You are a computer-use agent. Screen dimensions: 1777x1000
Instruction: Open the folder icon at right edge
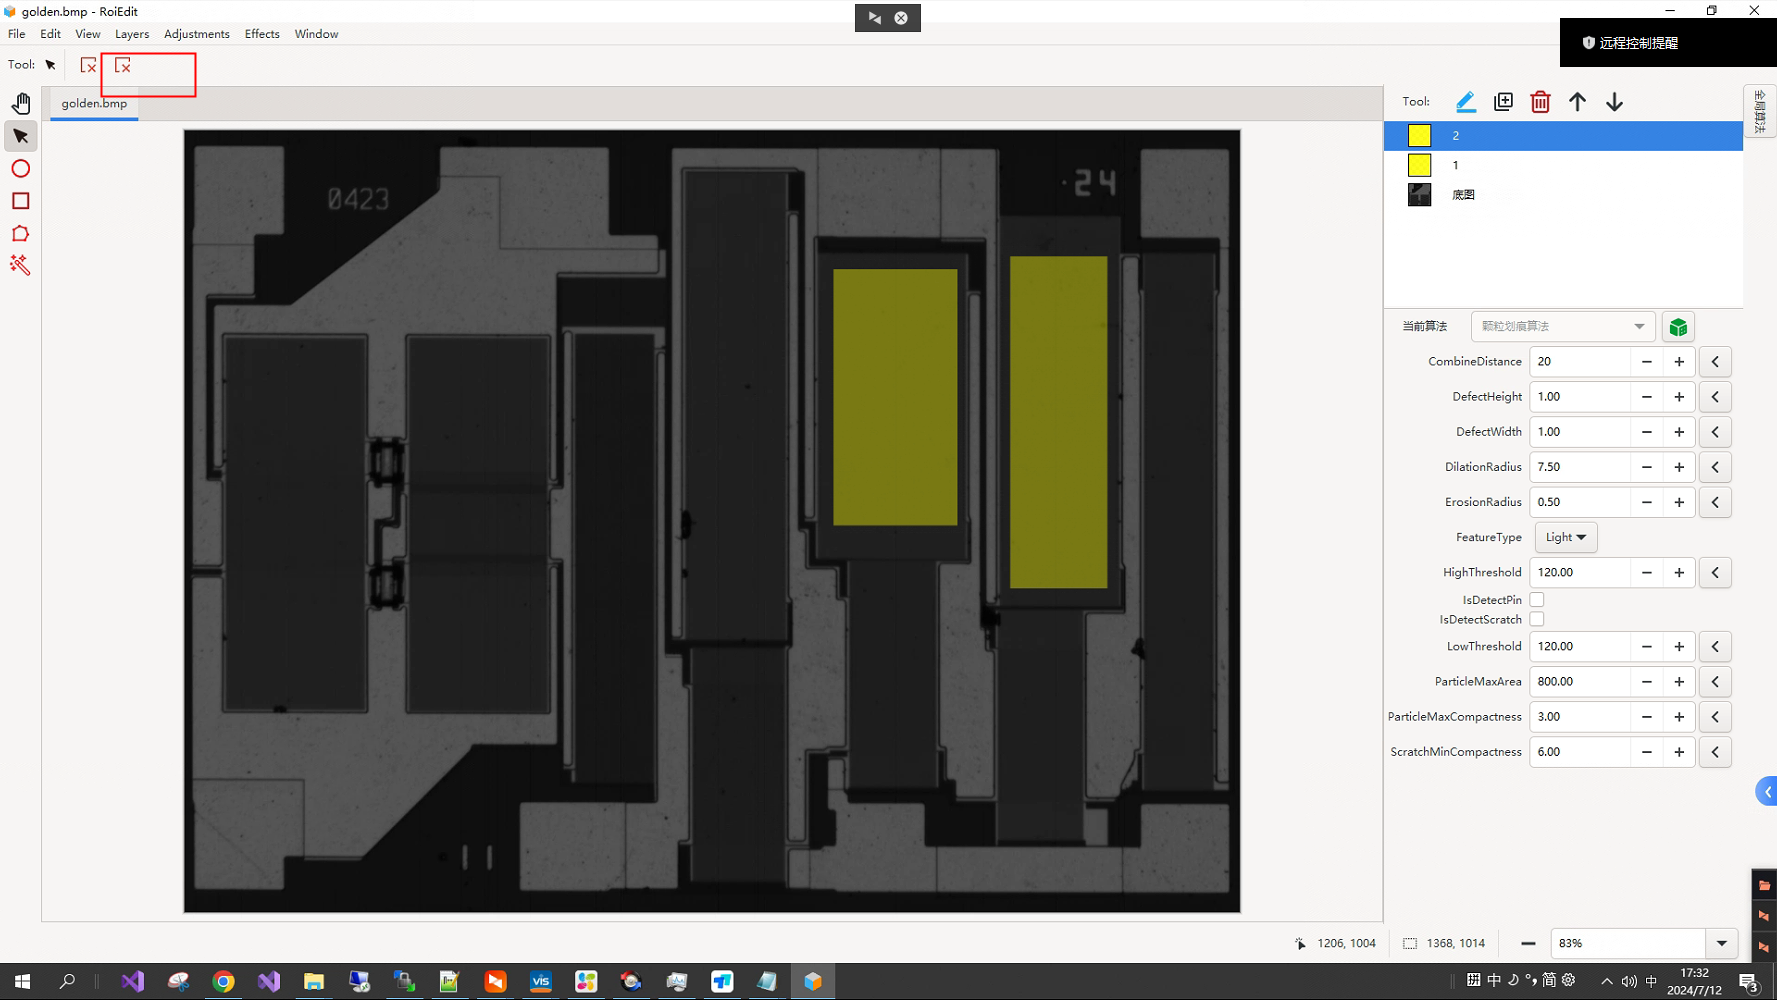click(1765, 886)
